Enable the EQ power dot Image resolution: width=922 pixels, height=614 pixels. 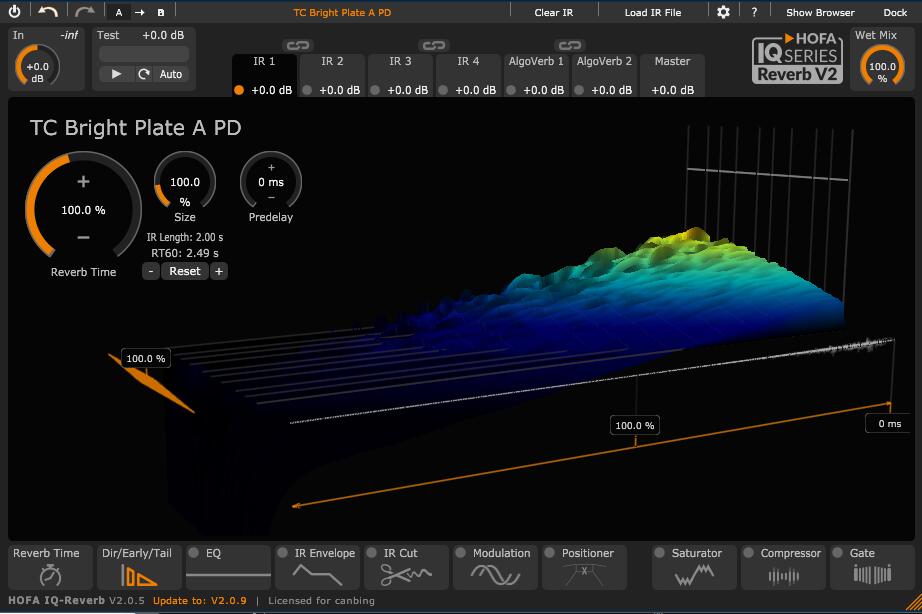[x=193, y=553]
